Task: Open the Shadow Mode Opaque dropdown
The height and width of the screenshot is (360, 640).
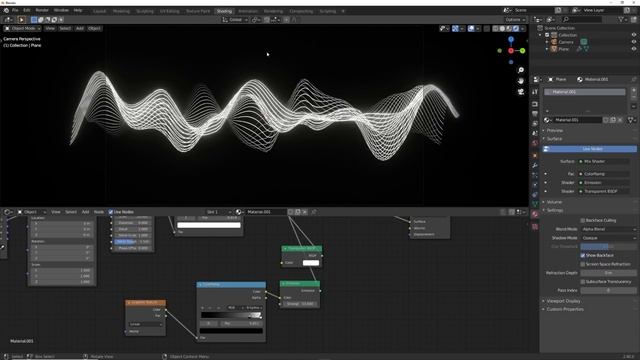Action: pos(608,238)
